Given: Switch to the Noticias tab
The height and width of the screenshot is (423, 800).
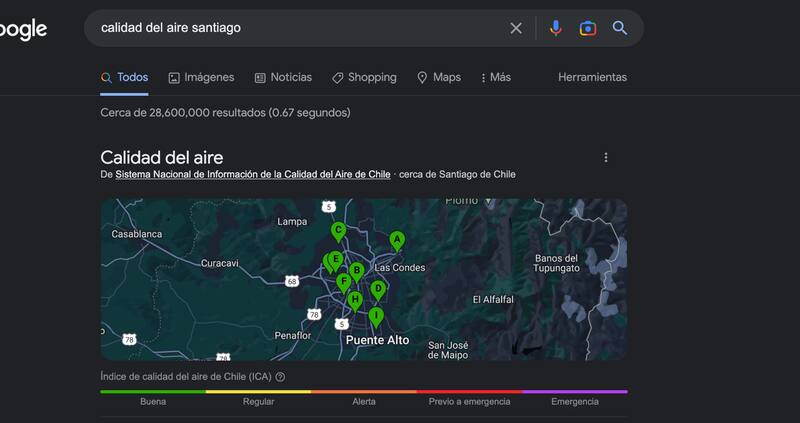Looking at the screenshot, I should (x=283, y=77).
